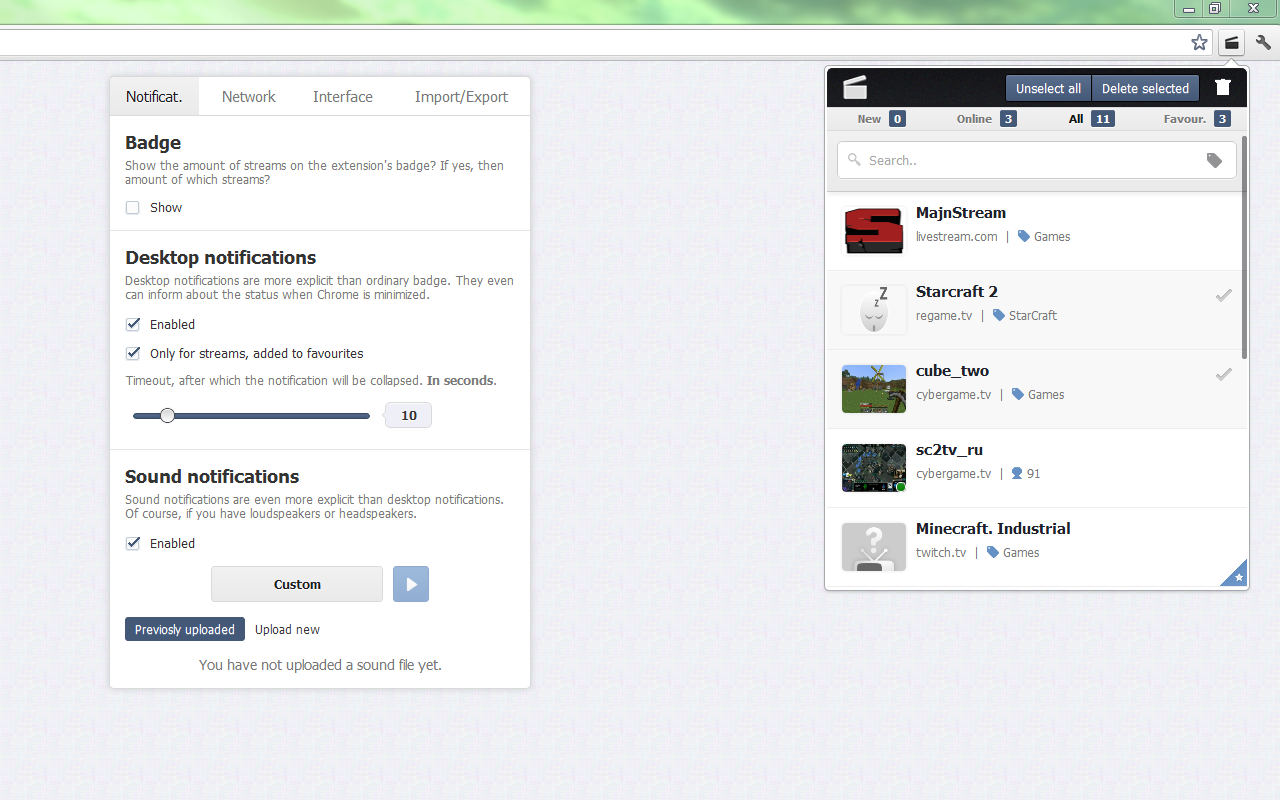The width and height of the screenshot is (1280, 800).
Task: Open the Minecraft. Industrial placeholder thumbnail
Action: coord(874,547)
